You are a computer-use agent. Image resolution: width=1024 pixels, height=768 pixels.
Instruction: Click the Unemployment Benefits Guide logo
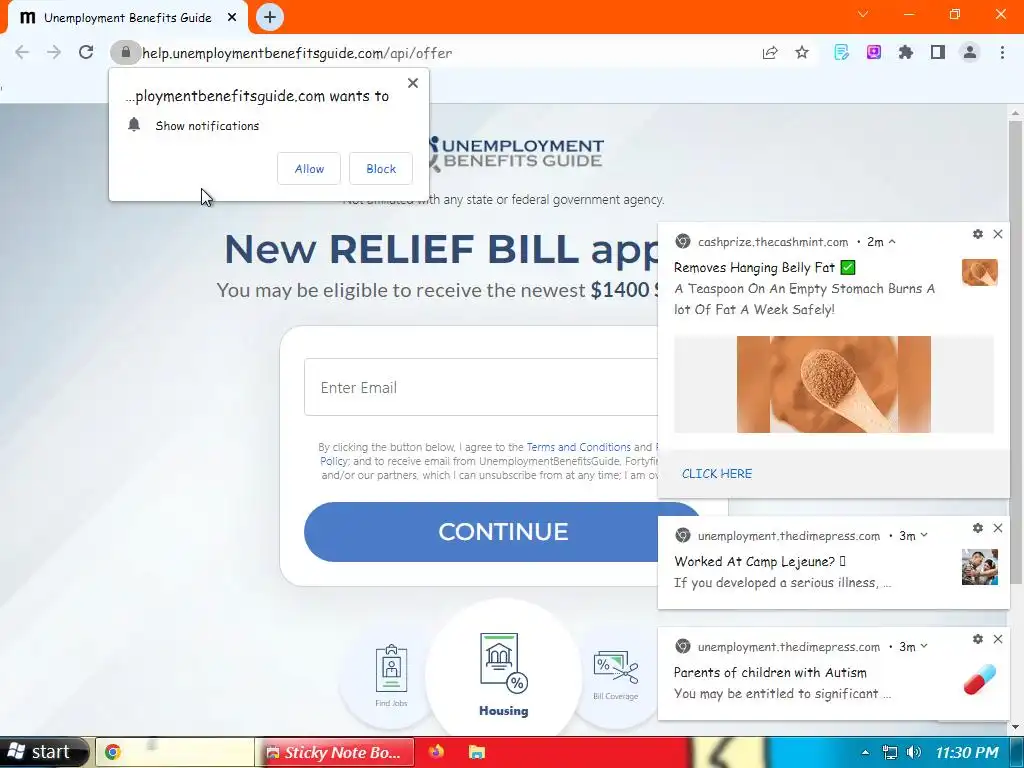[516, 153]
